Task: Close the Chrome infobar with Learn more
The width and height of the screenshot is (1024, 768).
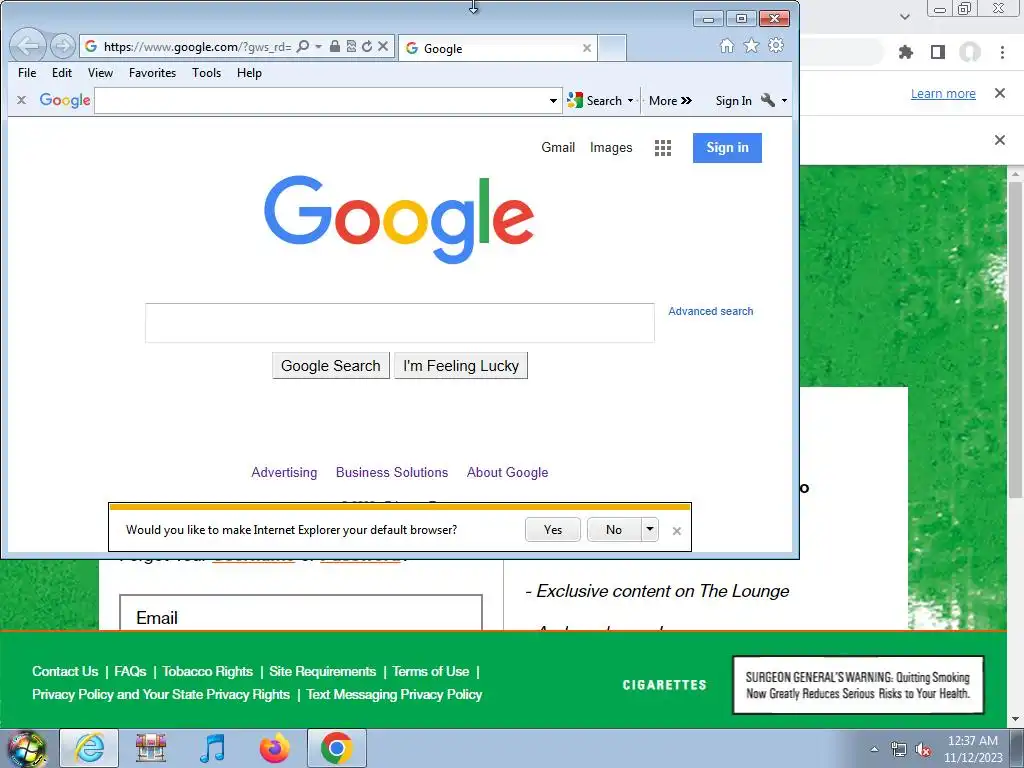Action: (x=999, y=93)
